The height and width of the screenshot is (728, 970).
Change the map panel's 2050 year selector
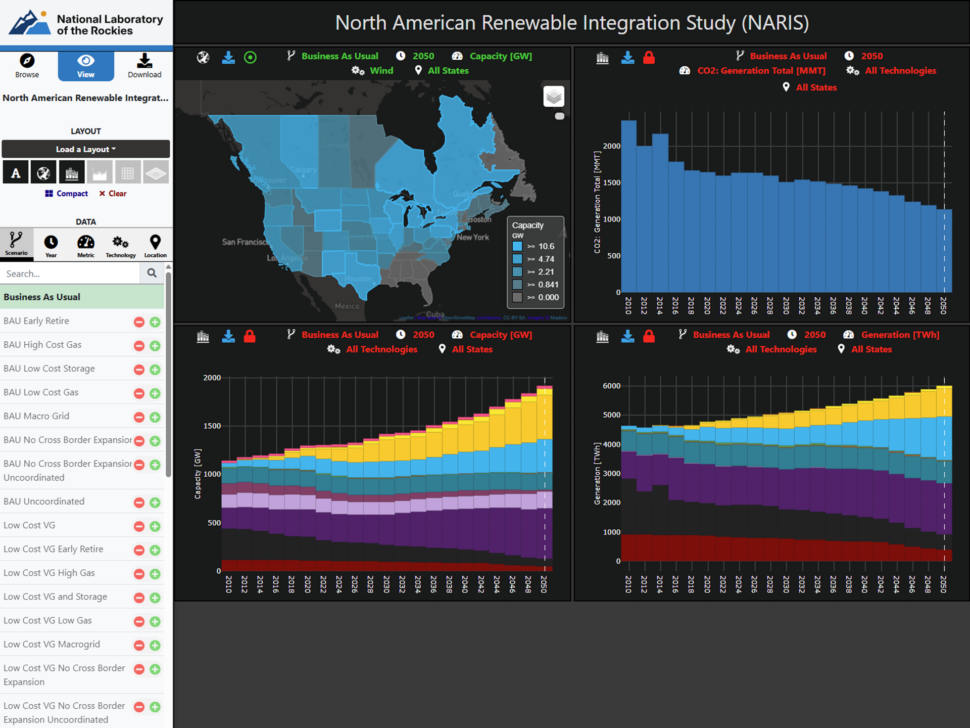point(416,56)
